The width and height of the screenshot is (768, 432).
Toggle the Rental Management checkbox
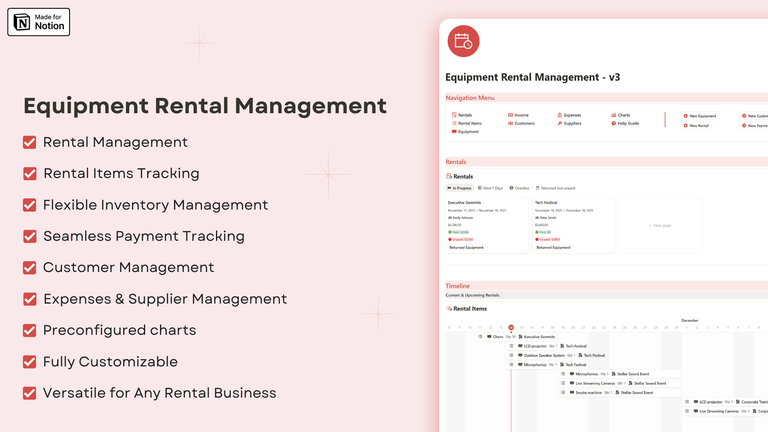30,142
